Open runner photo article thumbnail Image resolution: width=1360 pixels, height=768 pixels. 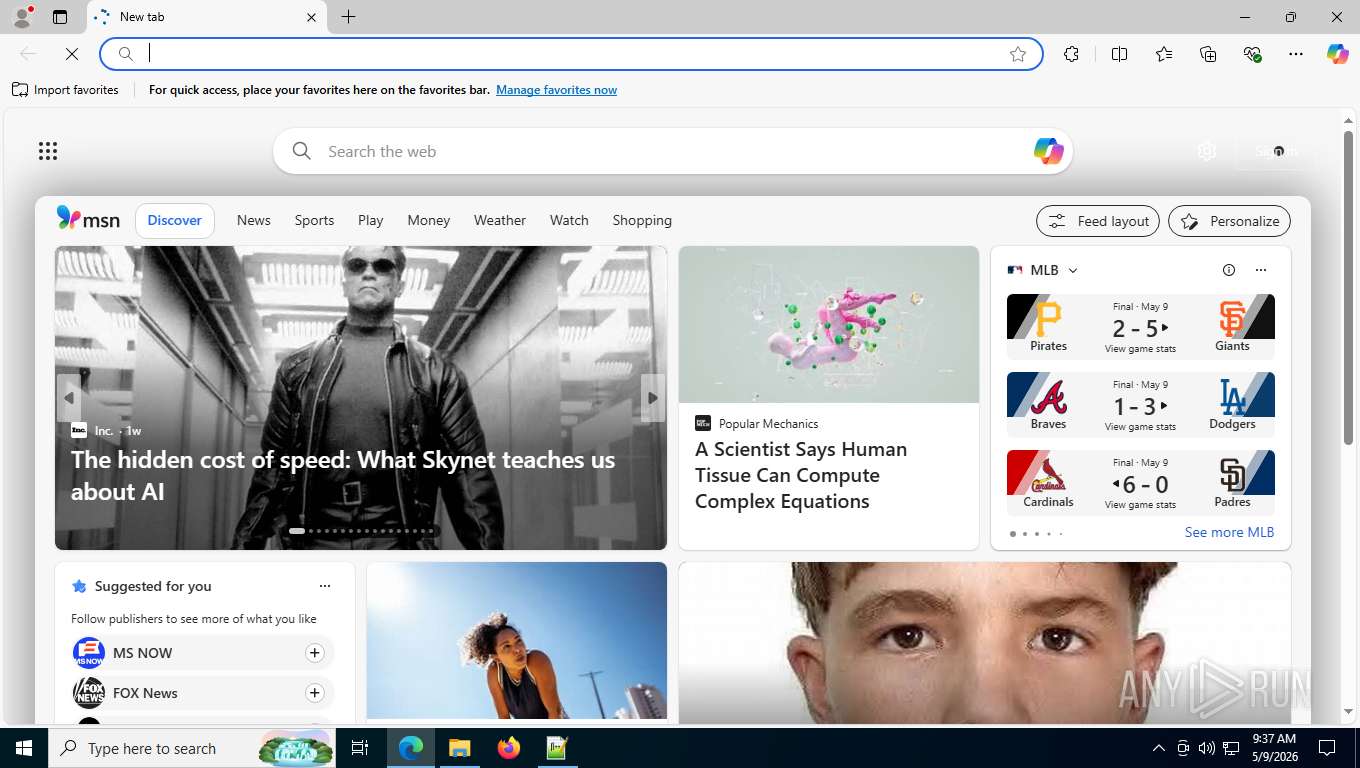(x=517, y=640)
